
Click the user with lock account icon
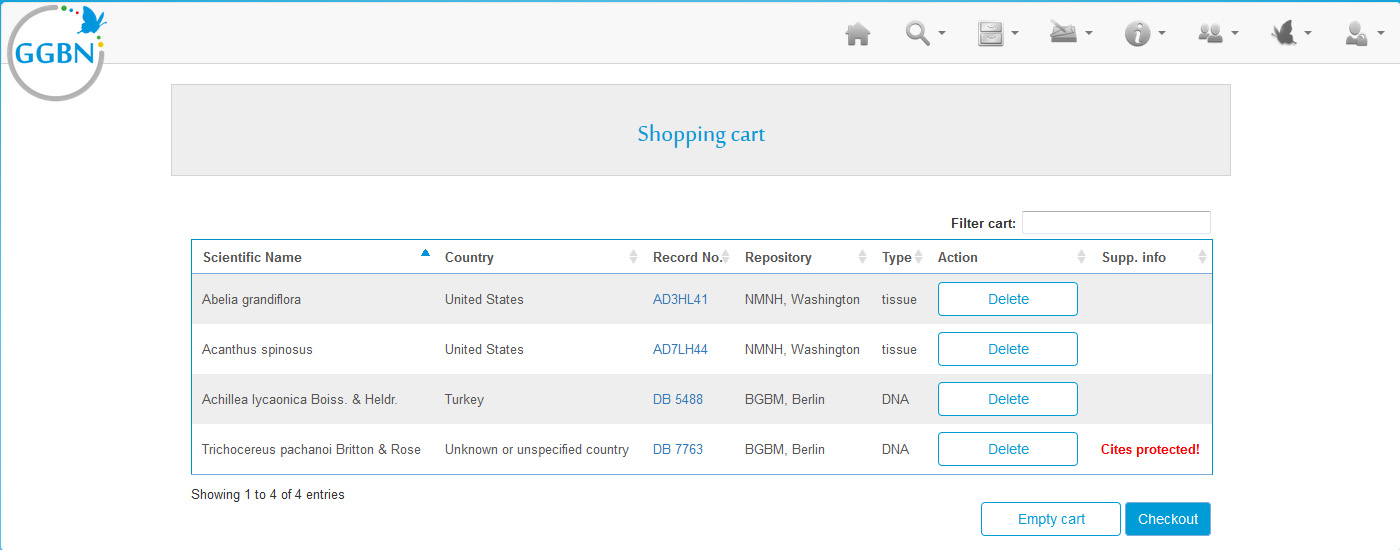pos(1363,34)
